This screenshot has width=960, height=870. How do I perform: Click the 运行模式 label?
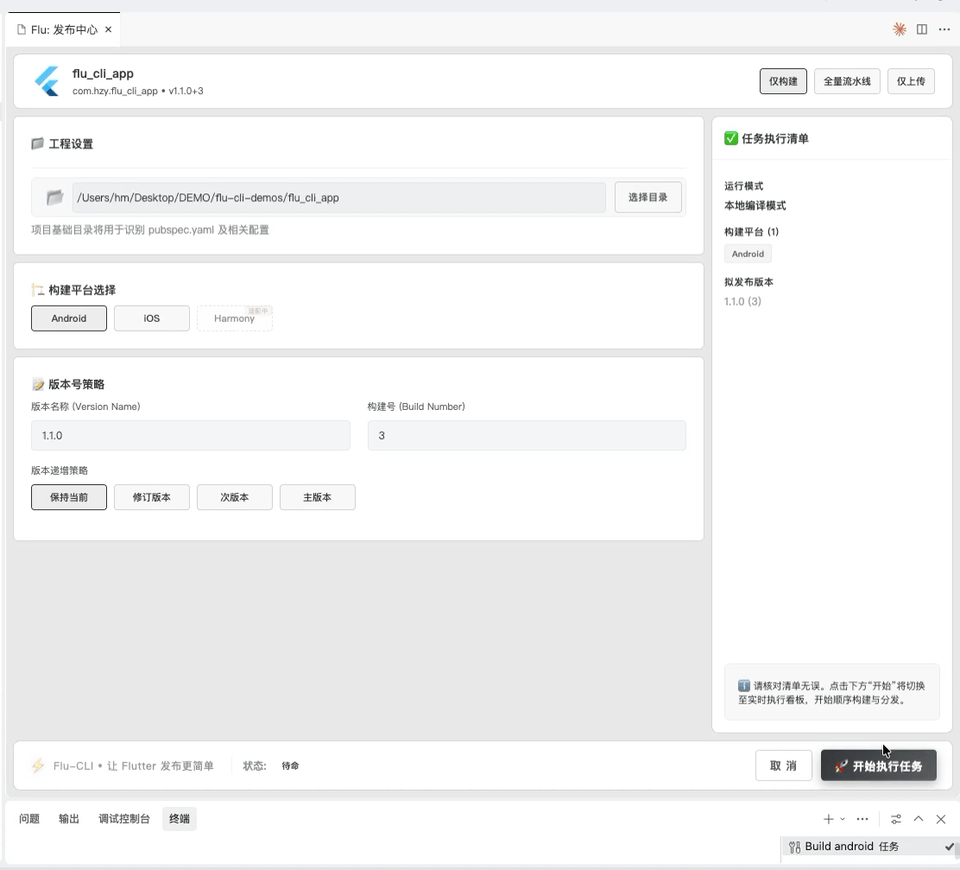coord(744,186)
